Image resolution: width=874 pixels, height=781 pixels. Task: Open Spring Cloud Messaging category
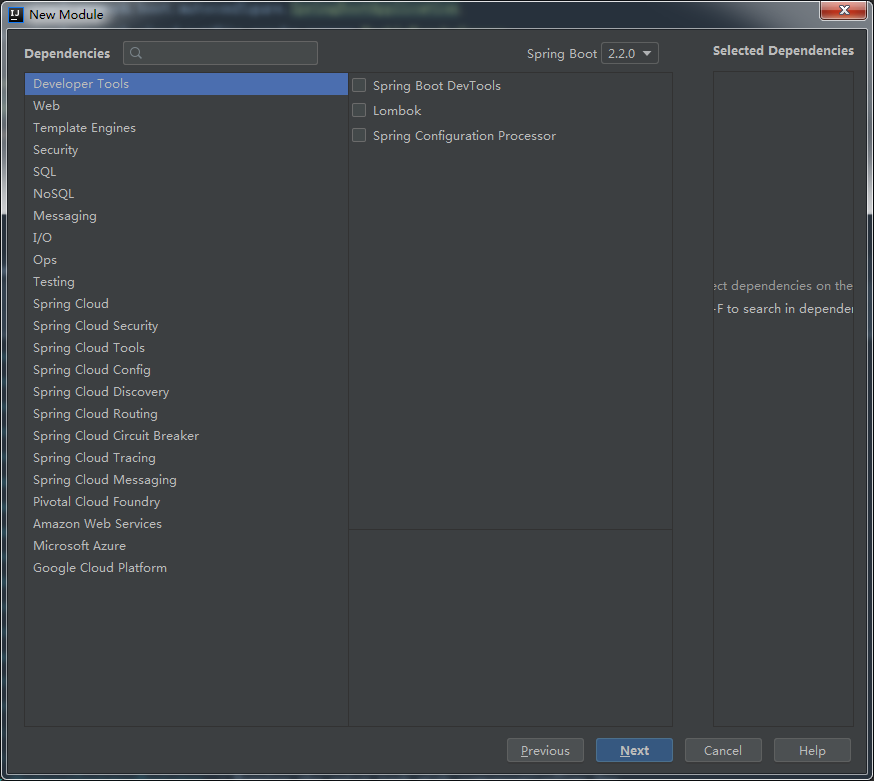186,480
